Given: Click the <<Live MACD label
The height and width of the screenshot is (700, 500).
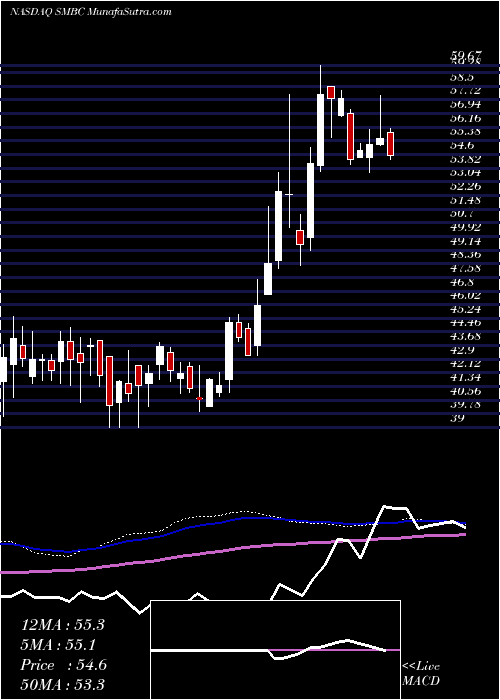Looking at the screenshot, I should click(x=421, y=674).
